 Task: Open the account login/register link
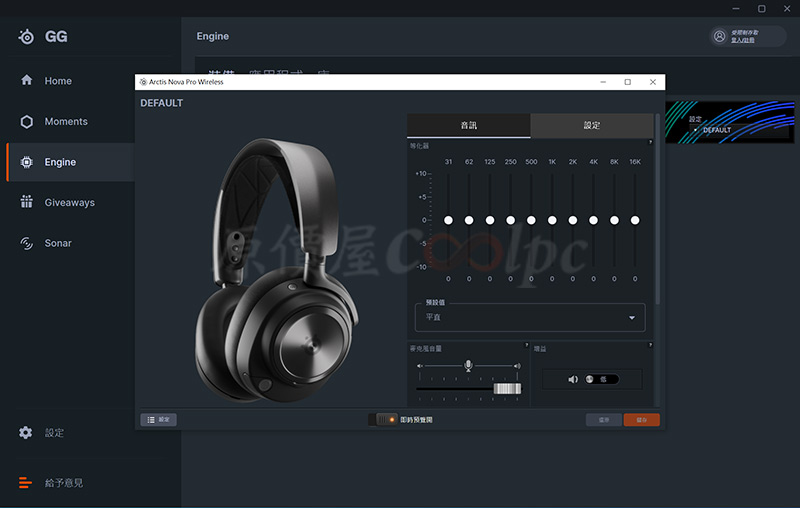click(x=743, y=40)
